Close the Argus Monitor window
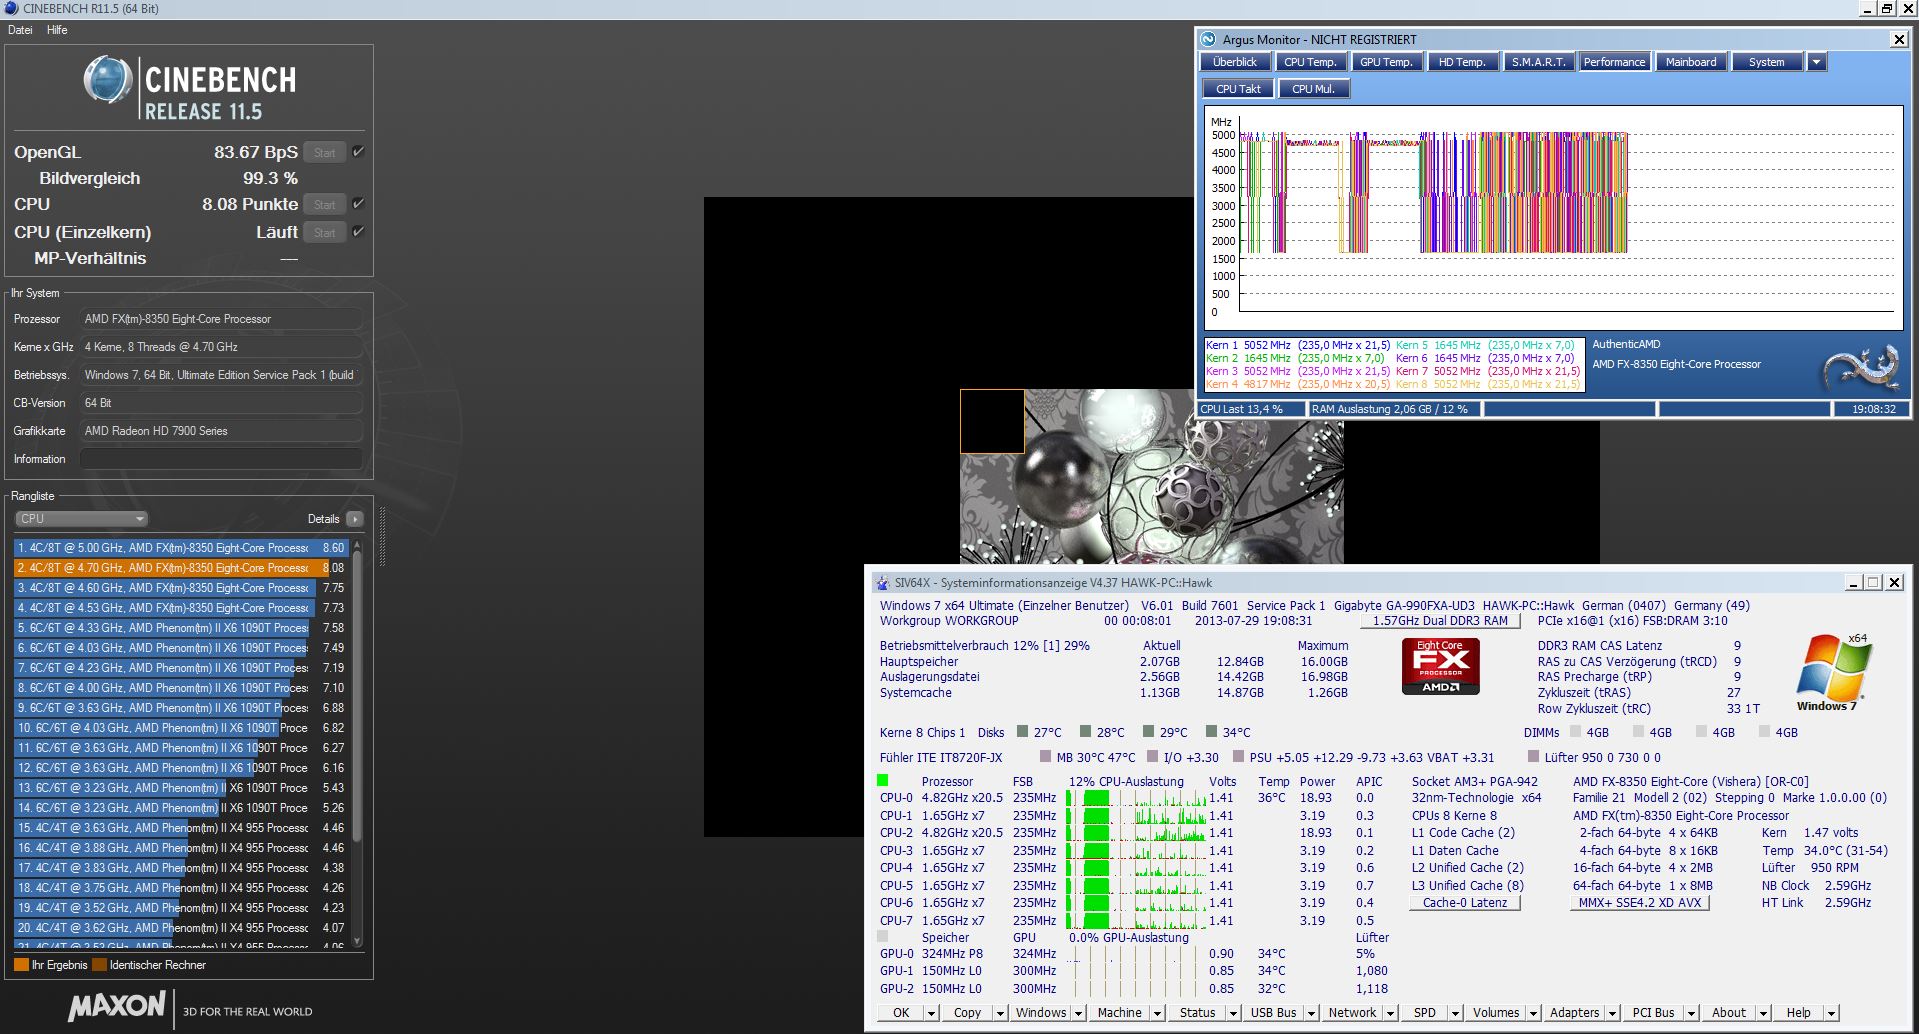This screenshot has width=1919, height=1034. click(x=1898, y=39)
